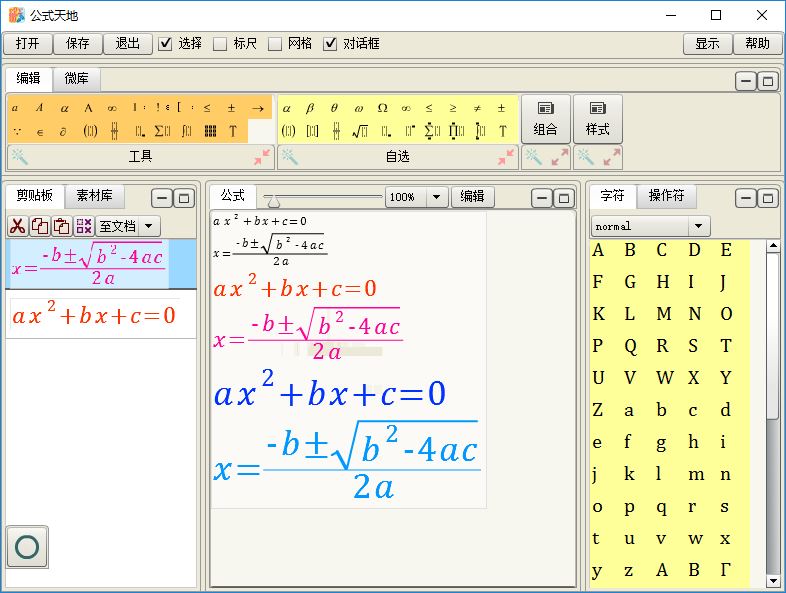Image resolution: width=786 pixels, height=593 pixels.
Task: Click the 保存 button
Action: [x=78, y=44]
